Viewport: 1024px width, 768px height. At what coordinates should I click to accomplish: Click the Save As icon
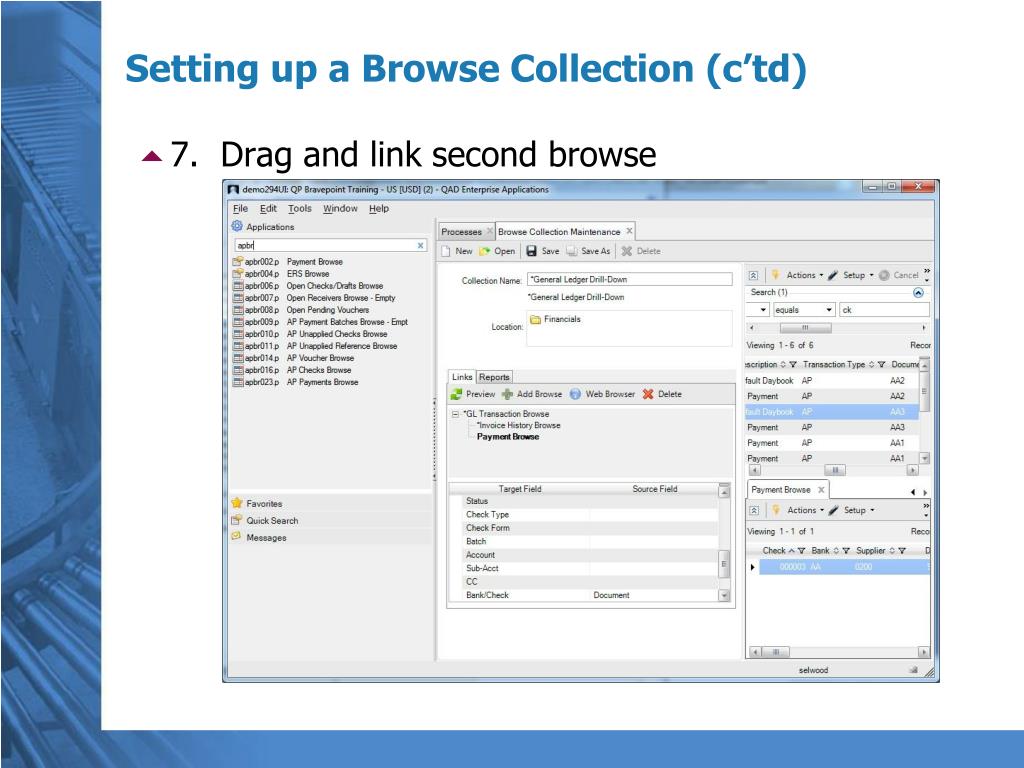click(x=571, y=251)
